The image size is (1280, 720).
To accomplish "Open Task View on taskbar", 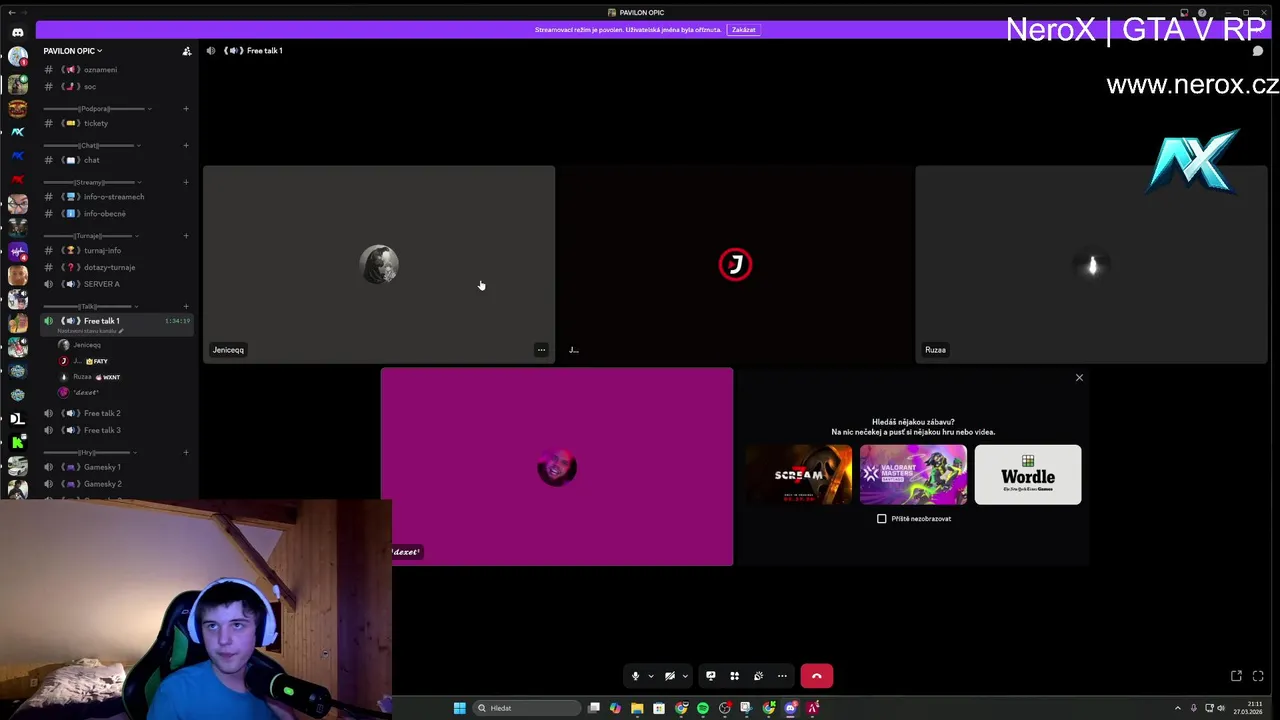I will click(594, 708).
